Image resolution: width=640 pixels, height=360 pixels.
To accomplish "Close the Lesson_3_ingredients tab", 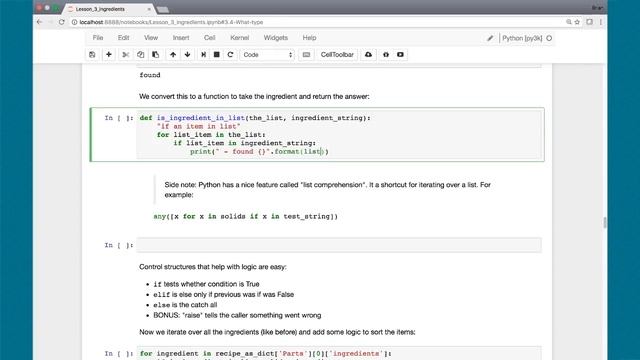I will [149, 9].
